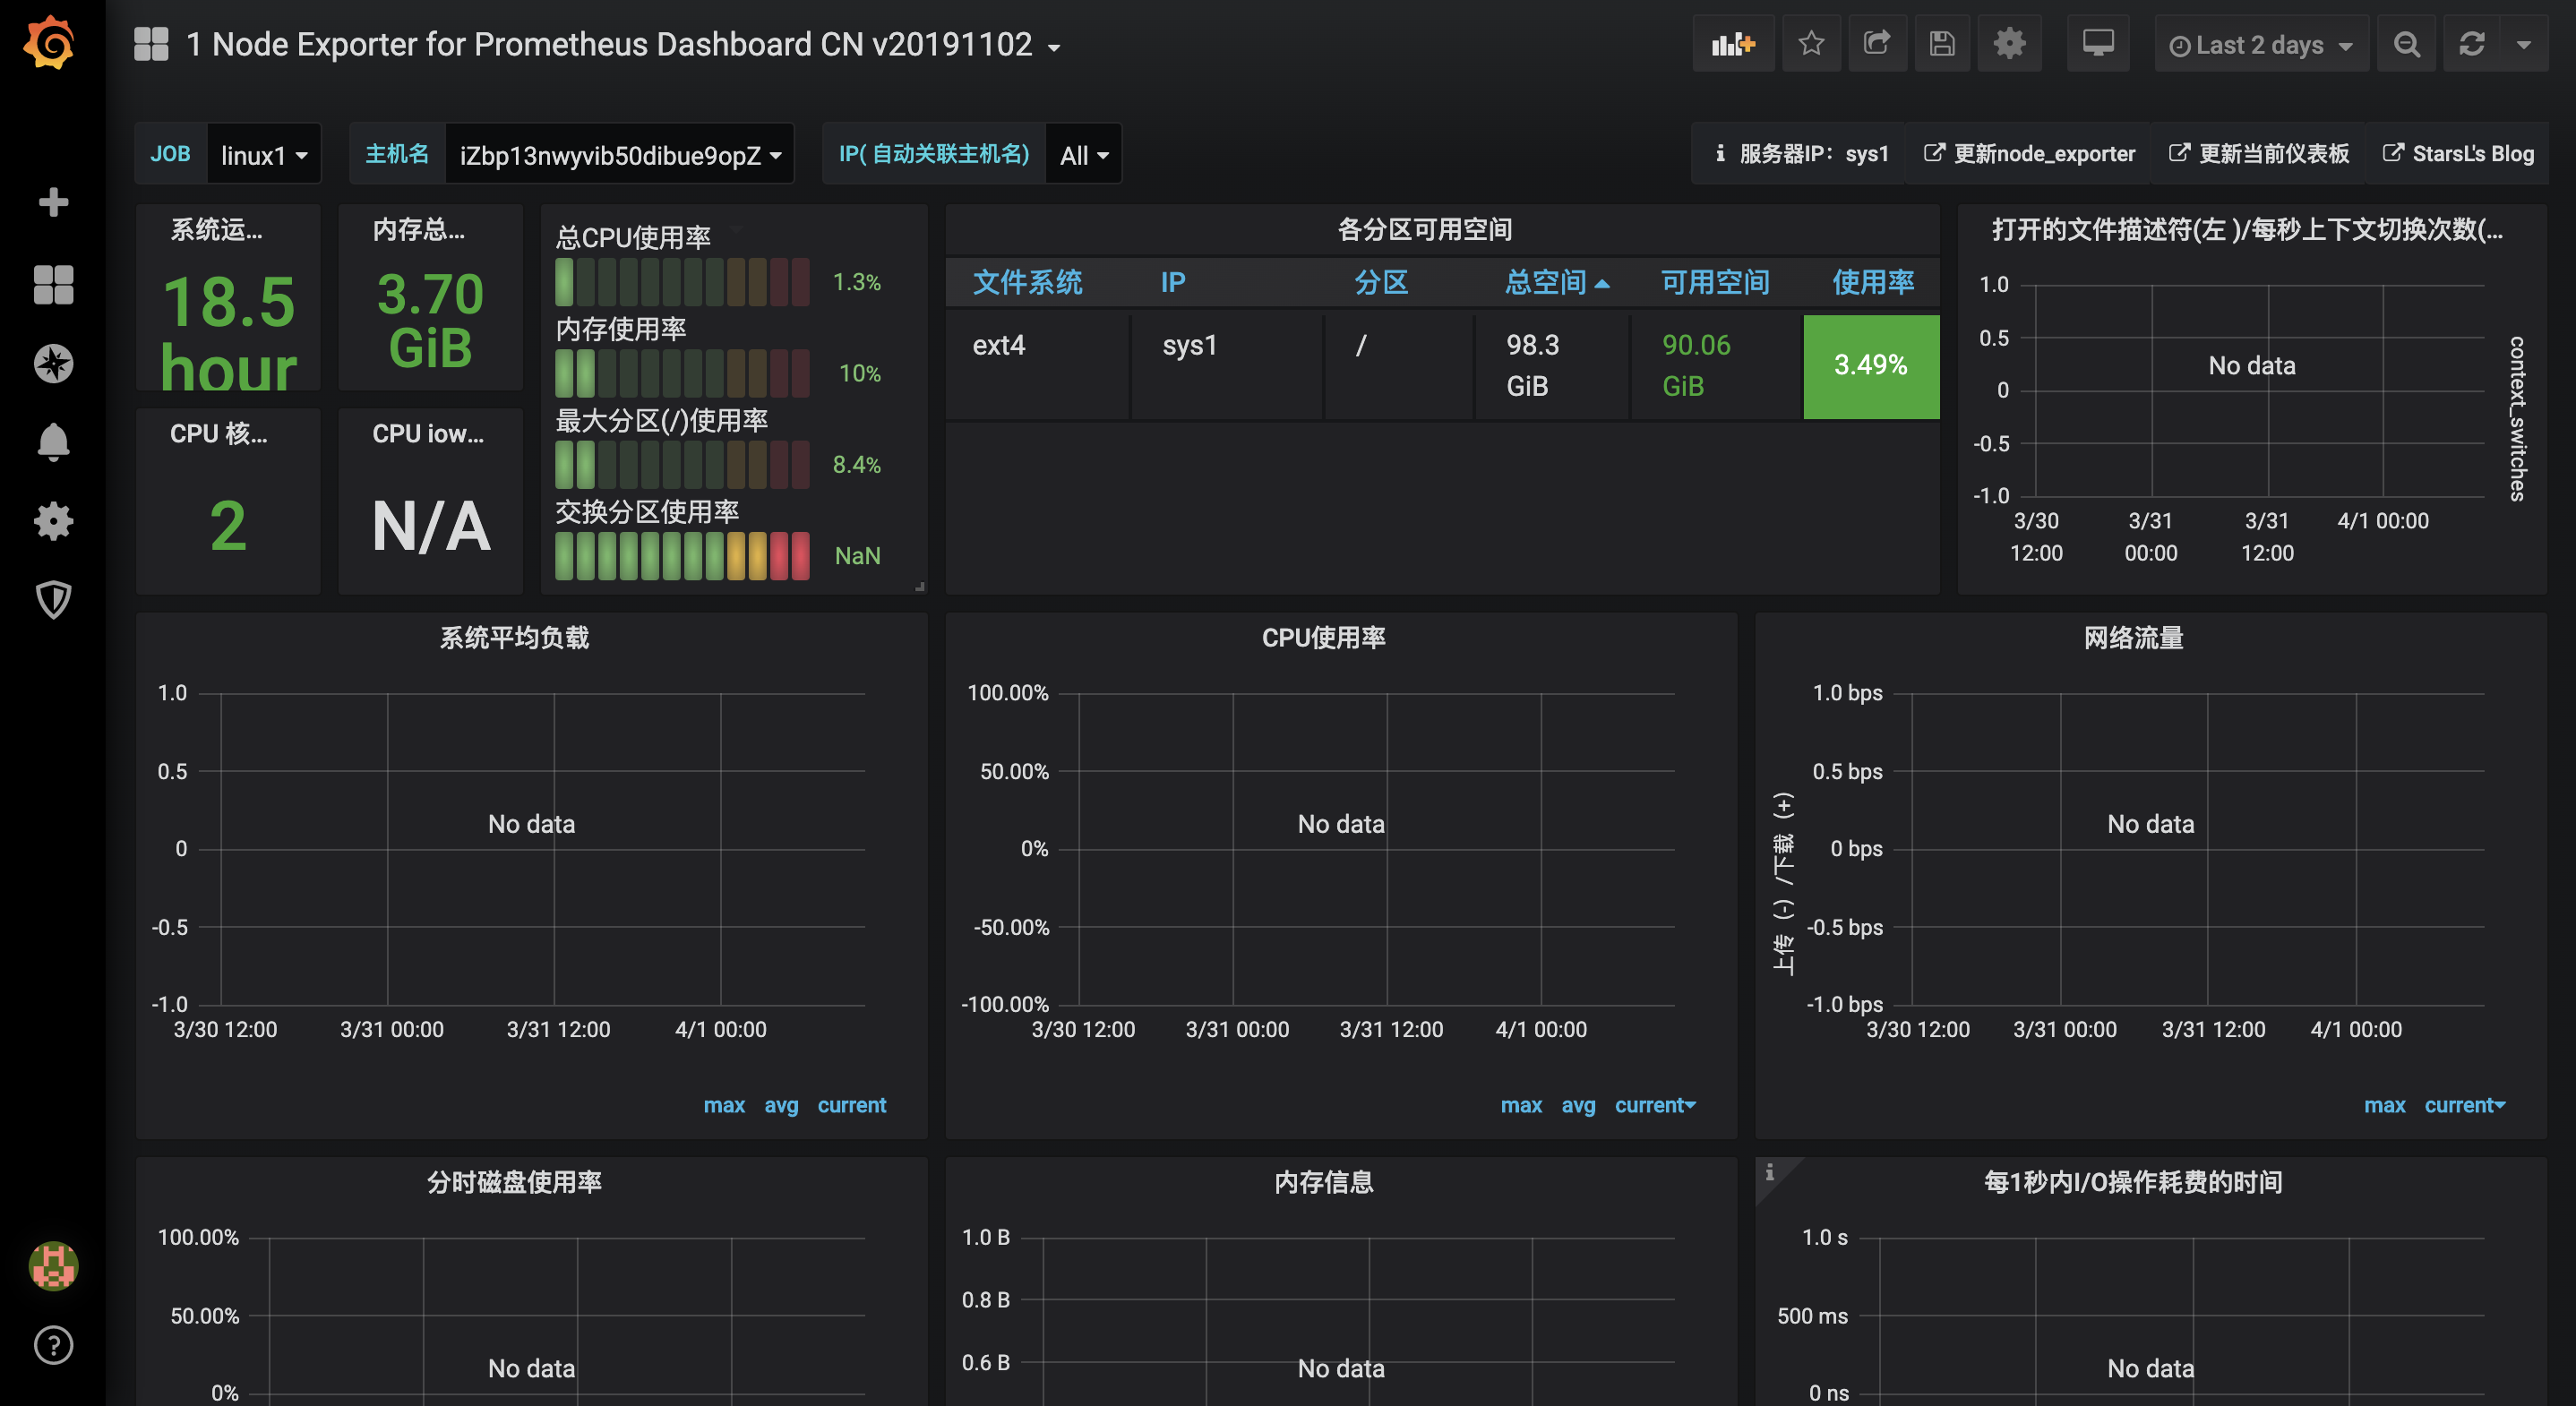Image resolution: width=2576 pixels, height=1406 pixels.
Task: Sort CPU使用率 legend by avg
Action: point(1578,1105)
